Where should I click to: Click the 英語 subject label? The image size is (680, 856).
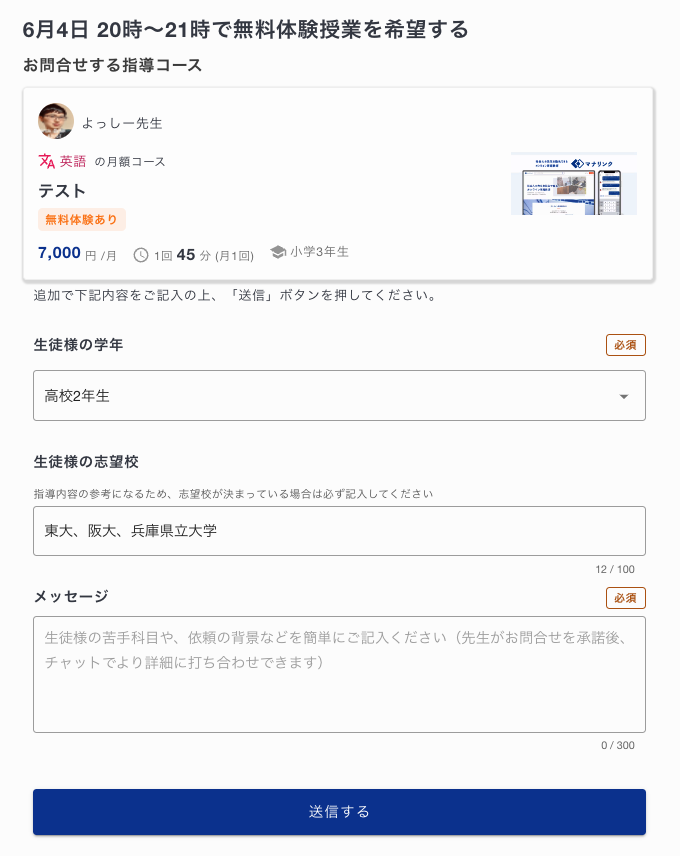(x=73, y=162)
